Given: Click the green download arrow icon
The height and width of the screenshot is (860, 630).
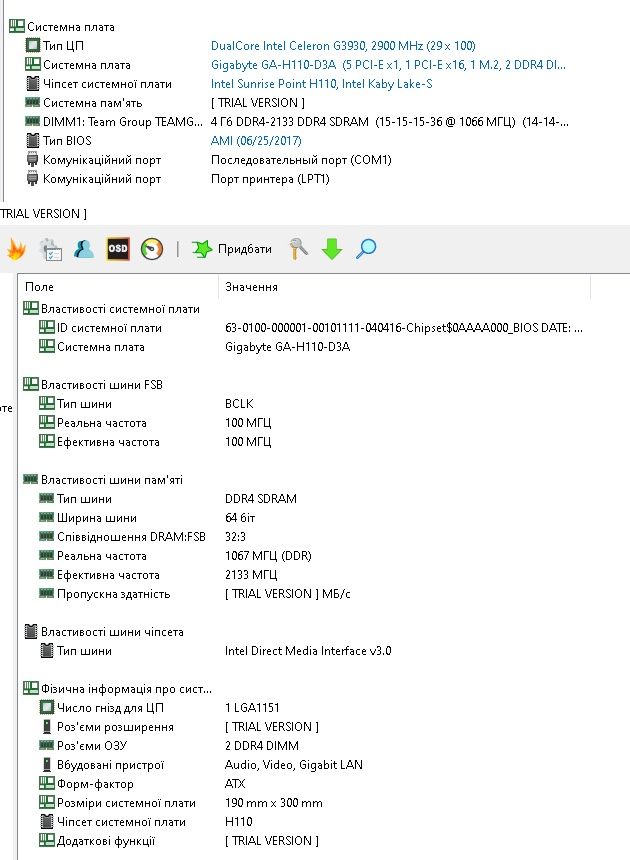Looking at the screenshot, I should (332, 249).
